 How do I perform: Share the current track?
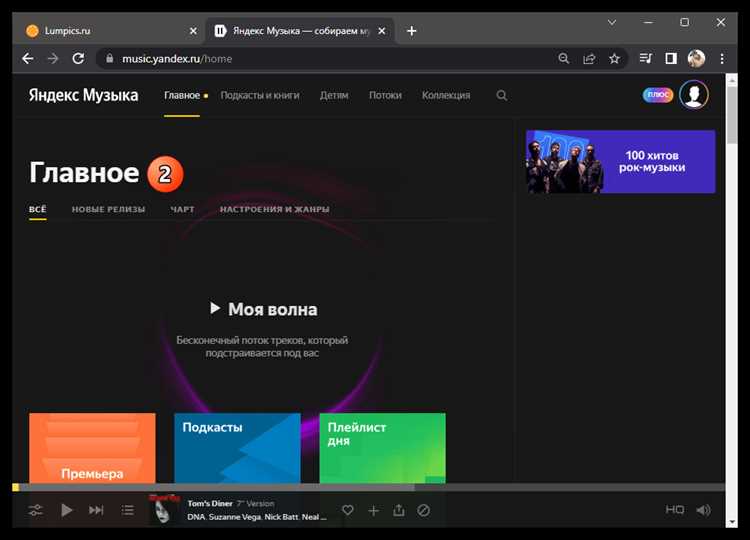click(x=398, y=510)
